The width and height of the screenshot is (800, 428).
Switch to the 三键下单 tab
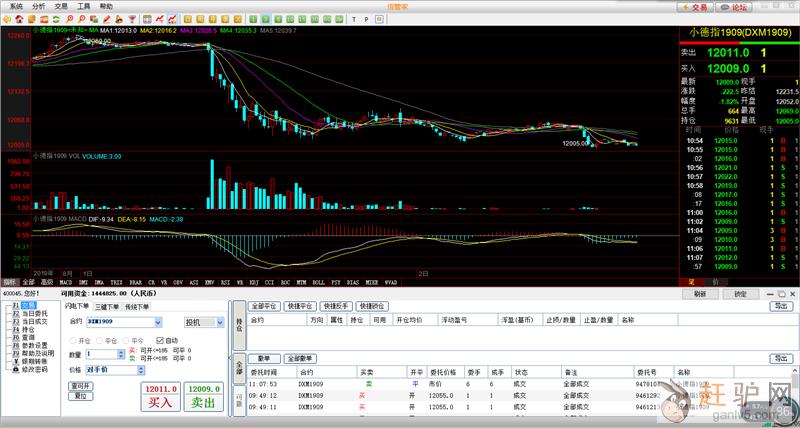pyautogui.click(x=107, y=307)
